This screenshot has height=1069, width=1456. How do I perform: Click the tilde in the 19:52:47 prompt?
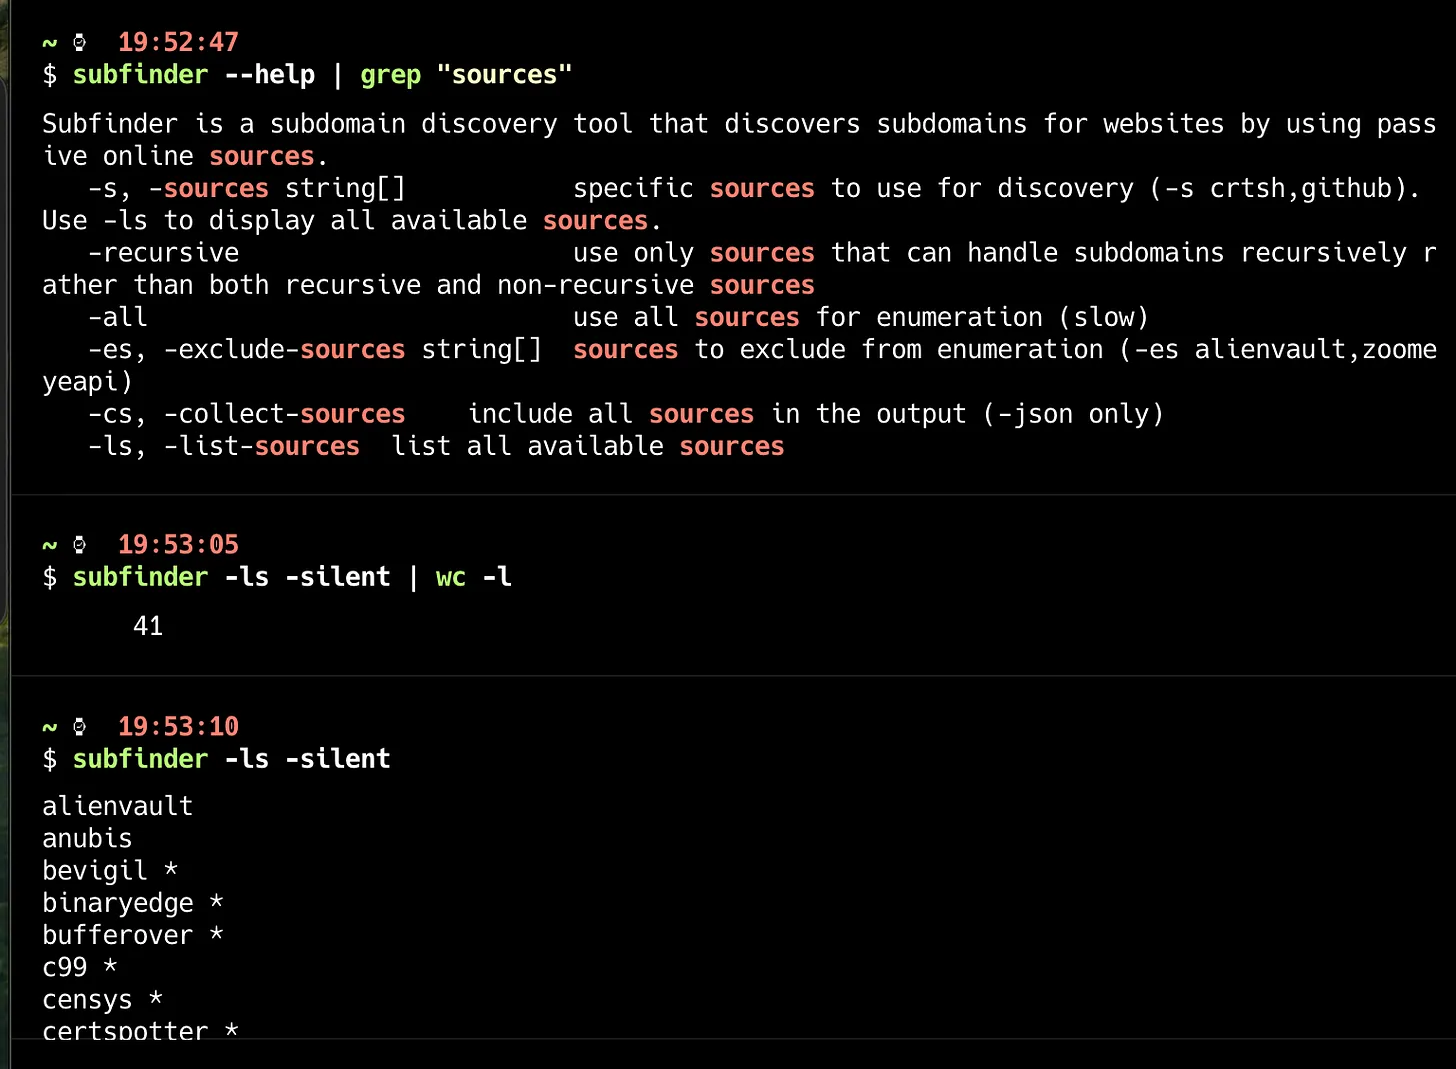(x=50, y=43)
